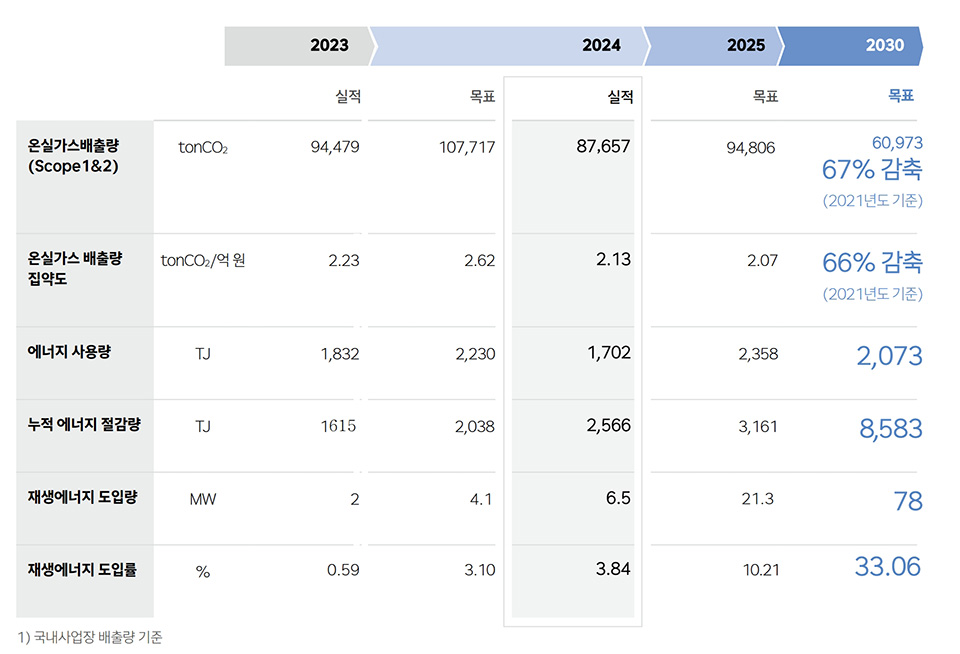The width and height of the screenshot is (960, 654).
Task: Select the 누적 에너지 절감량 row label
Action: 84,425
